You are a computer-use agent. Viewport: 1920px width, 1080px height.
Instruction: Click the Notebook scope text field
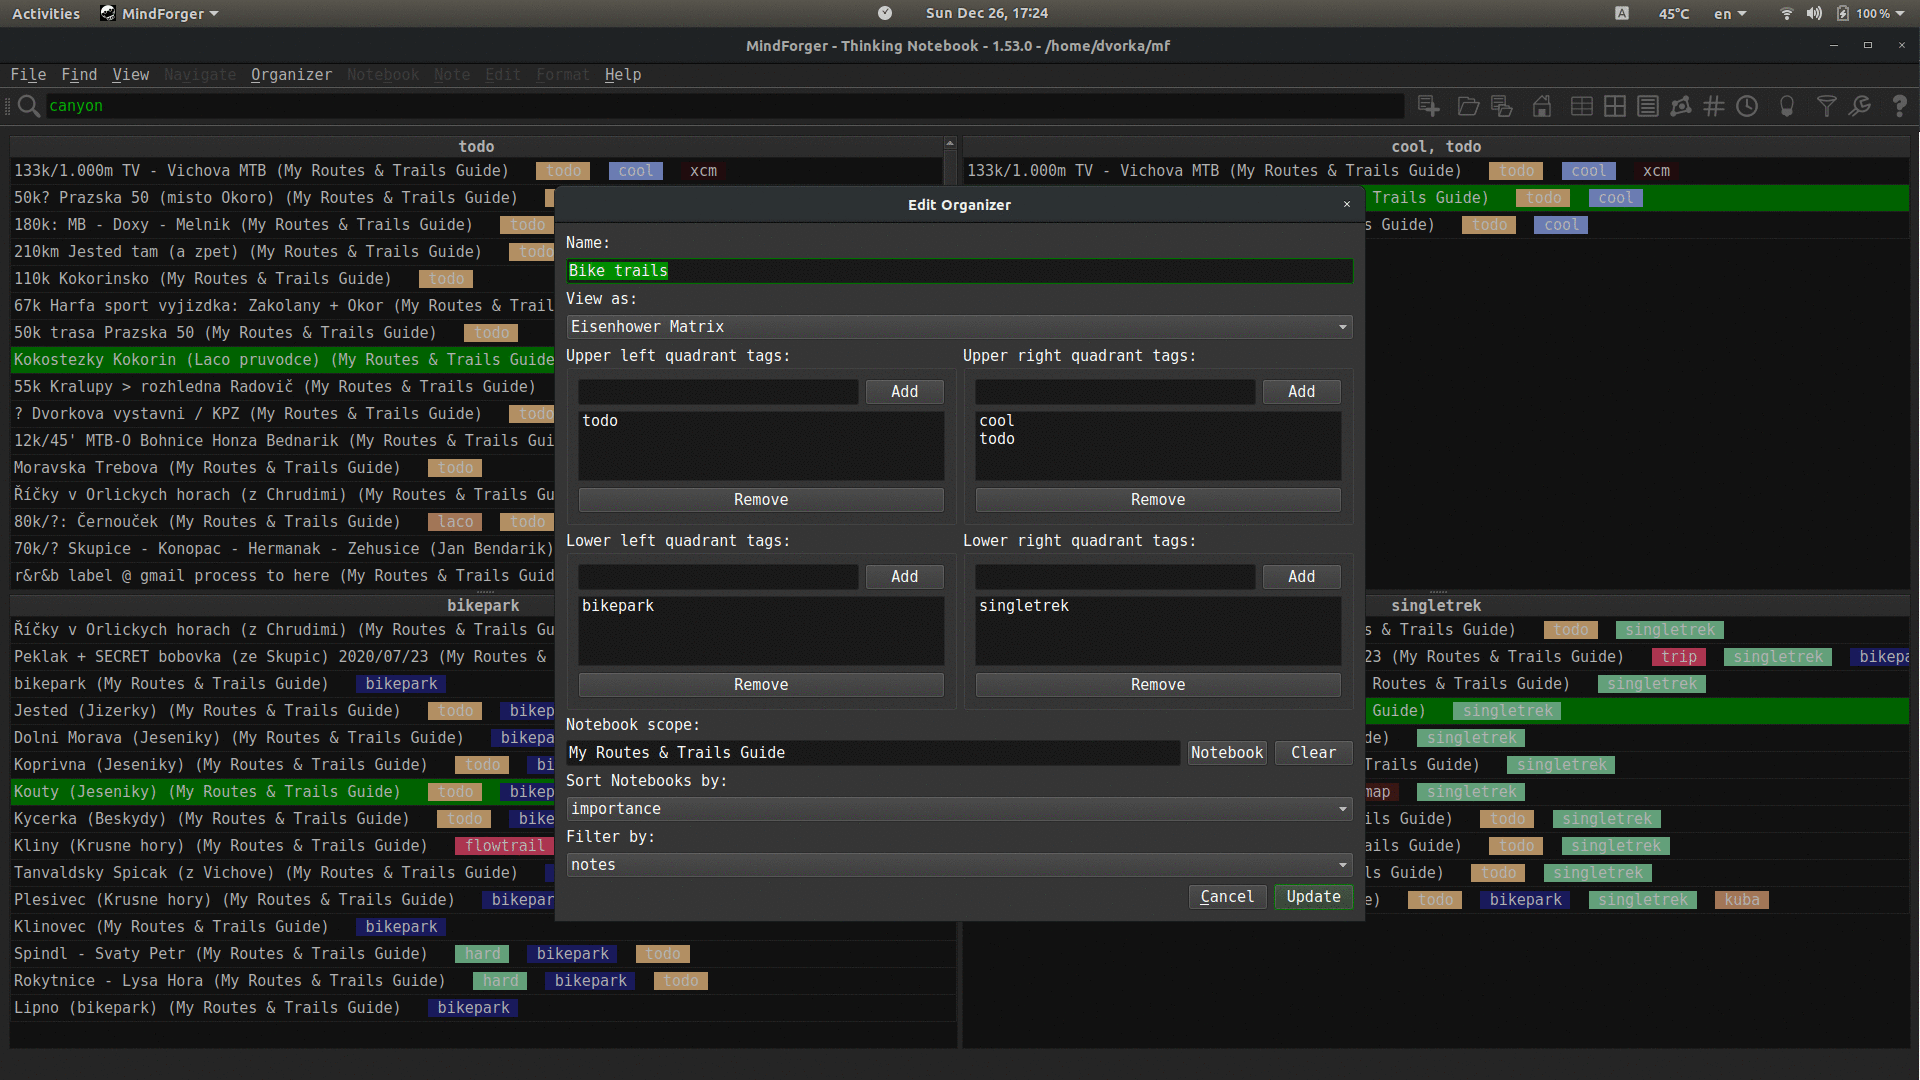pos(873,753)
